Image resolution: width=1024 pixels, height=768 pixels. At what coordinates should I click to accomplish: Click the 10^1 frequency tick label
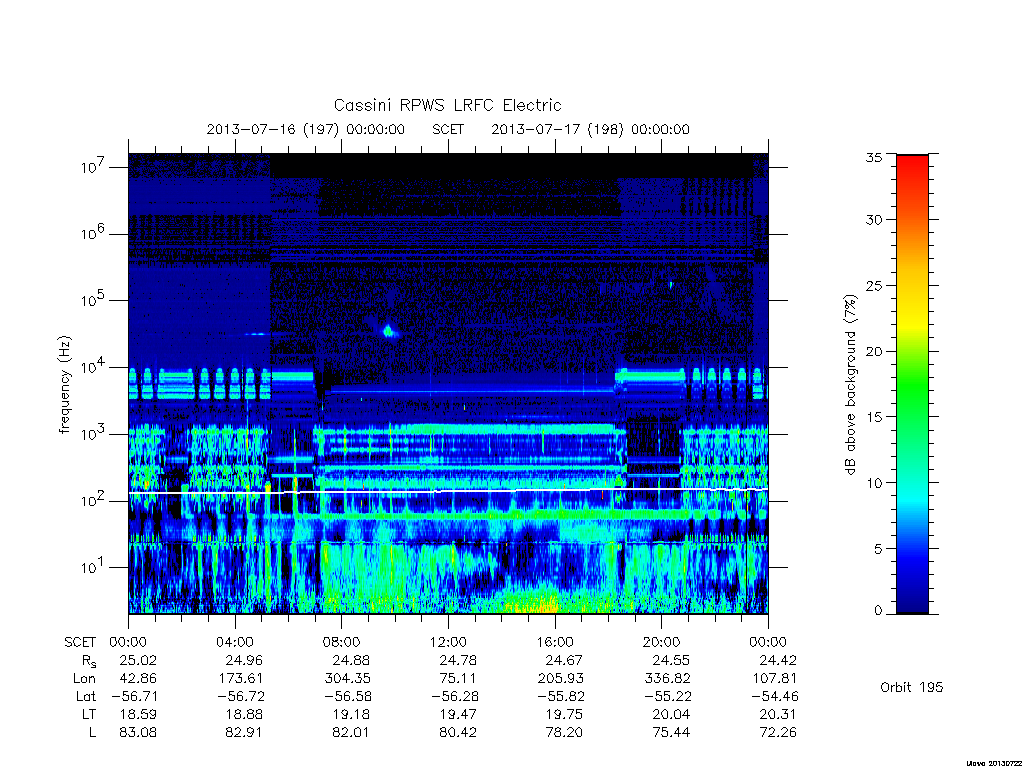point(93,567)
